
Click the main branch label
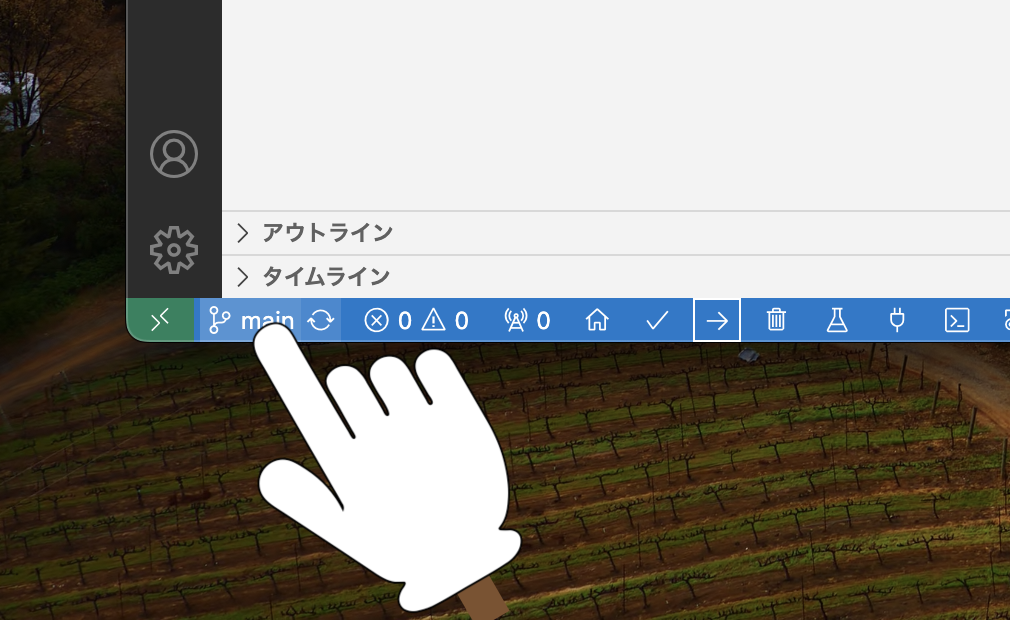266,320
